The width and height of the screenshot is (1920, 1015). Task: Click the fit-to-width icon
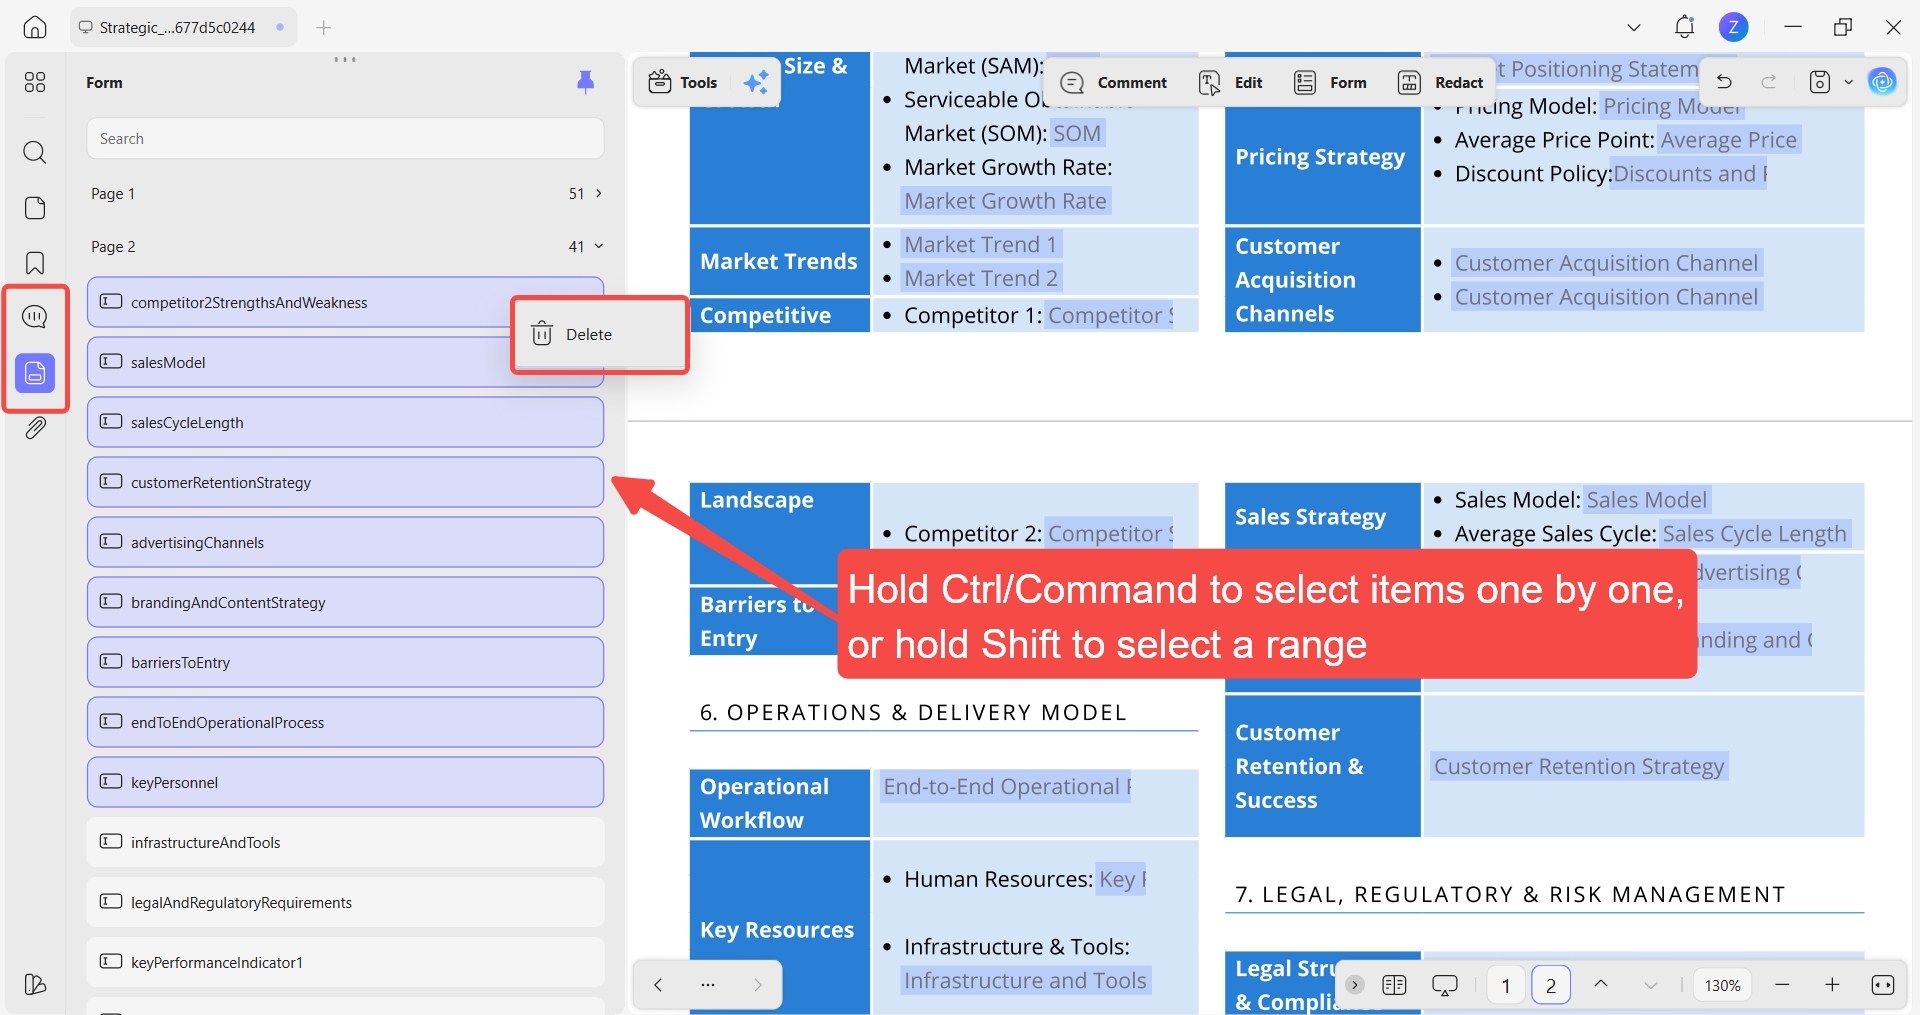click(1883, 985)
